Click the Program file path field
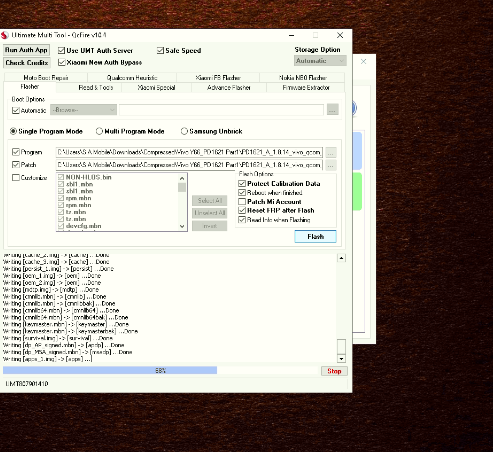493x452 pixels. click(x=189, y=152)
